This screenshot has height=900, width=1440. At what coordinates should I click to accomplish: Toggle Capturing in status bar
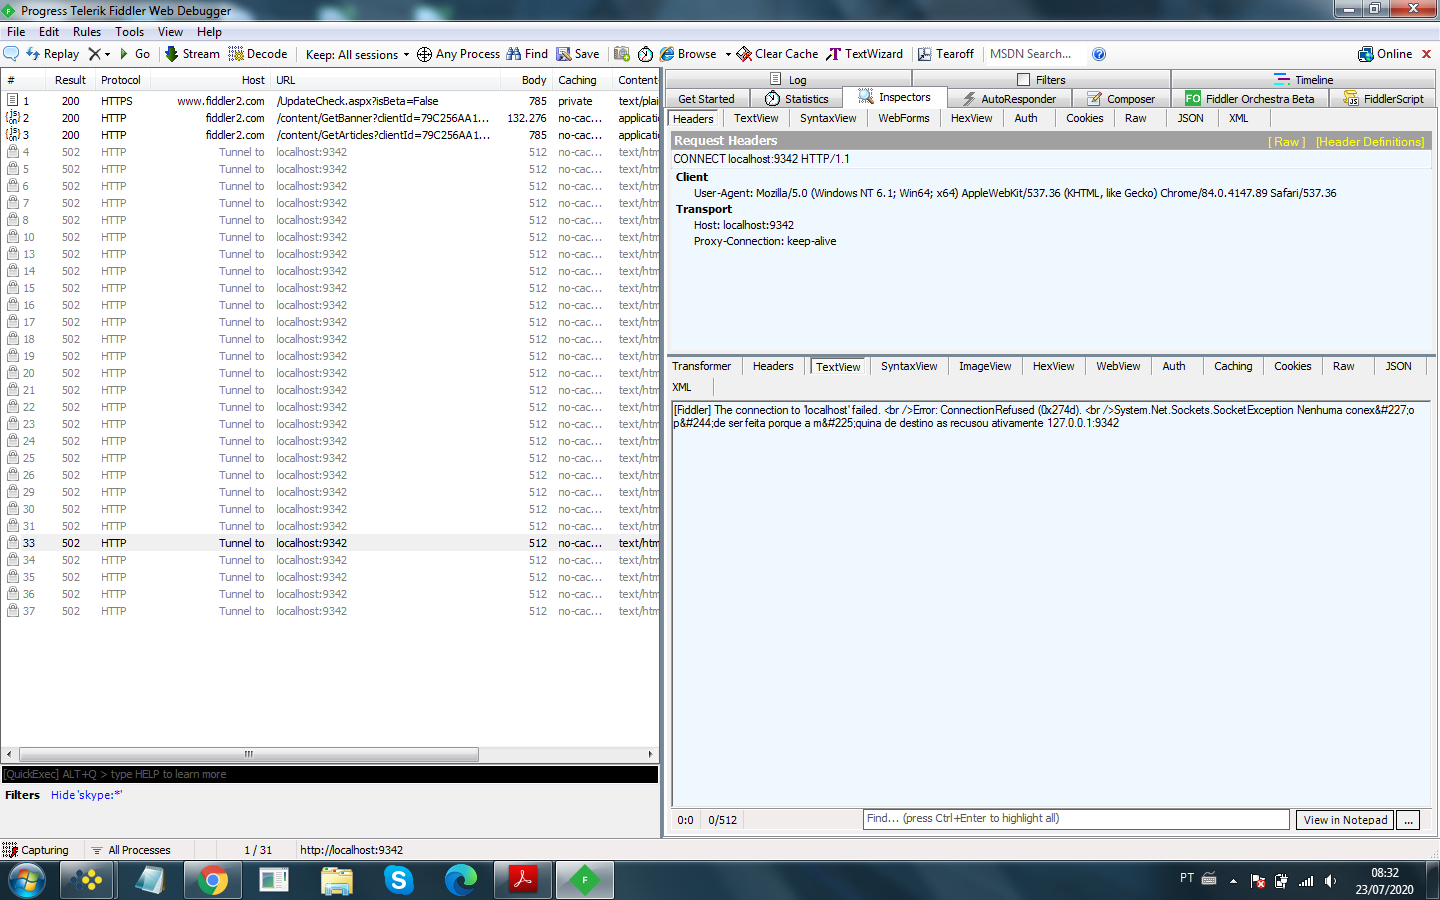(36, 850)
